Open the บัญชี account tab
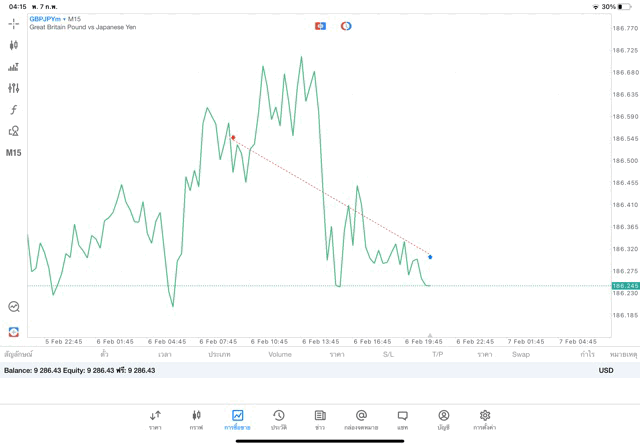 coord(443,419)
